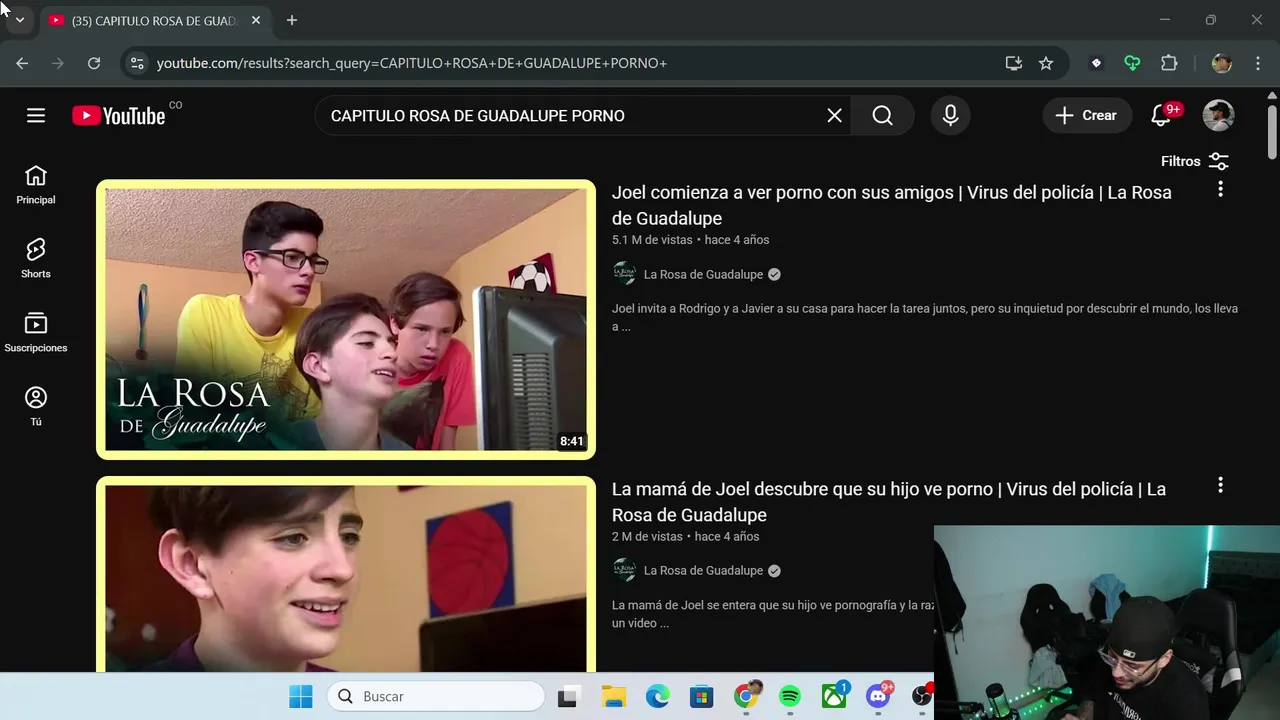Viewport: 1280px width, 720px height.
Task: Clear the search query with the X
Action: pyautogui.click(x=834, y=116)
